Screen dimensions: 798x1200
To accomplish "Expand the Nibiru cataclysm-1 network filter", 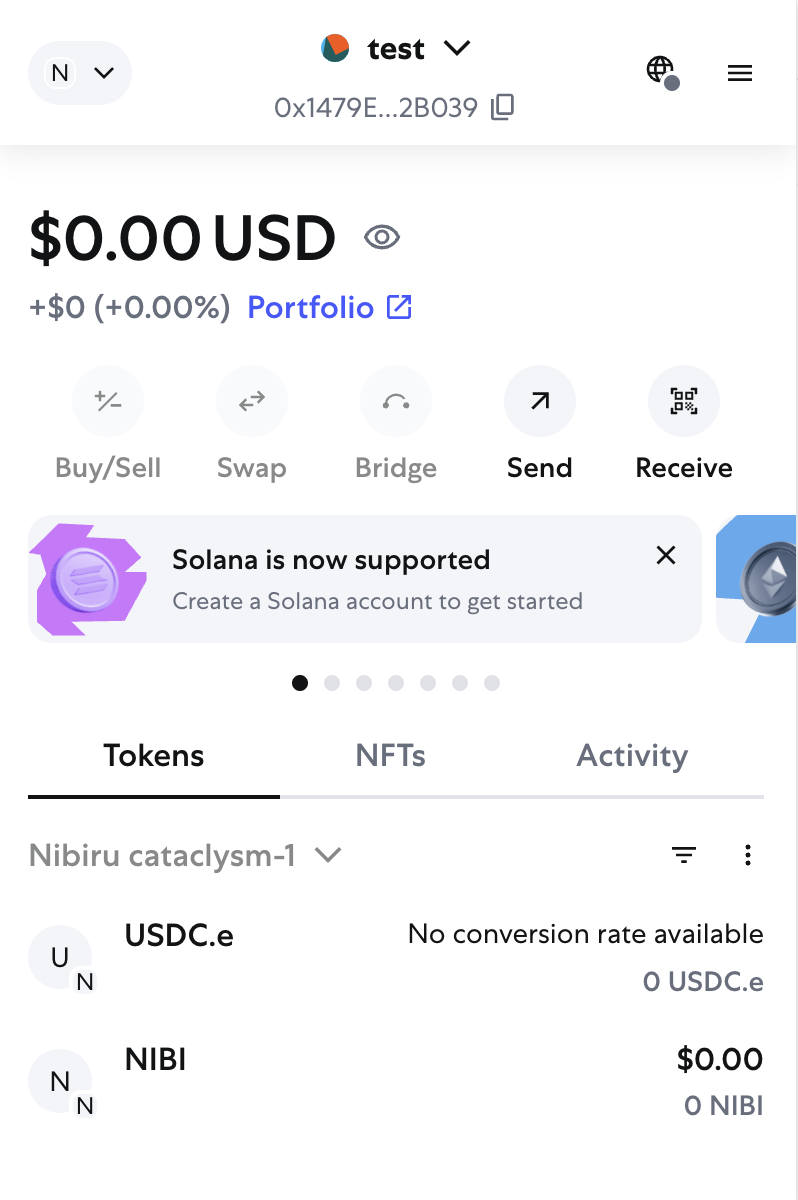I will (186, 855).
